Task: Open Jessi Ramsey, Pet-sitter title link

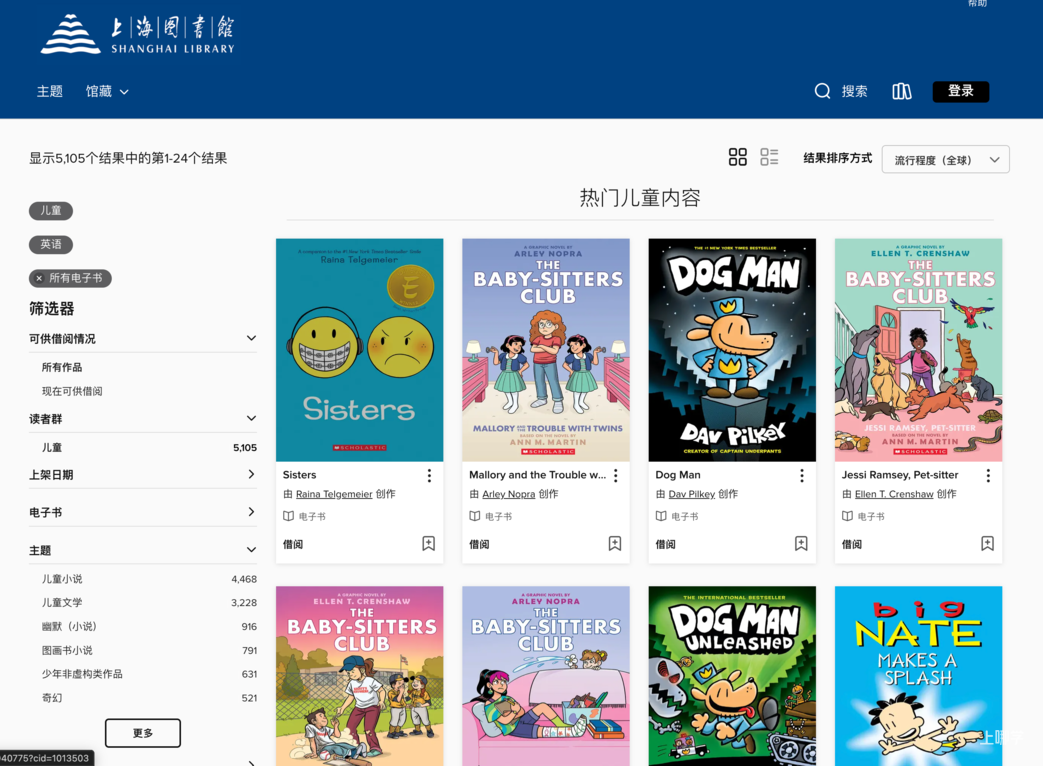Action: [x=900, y=475]
